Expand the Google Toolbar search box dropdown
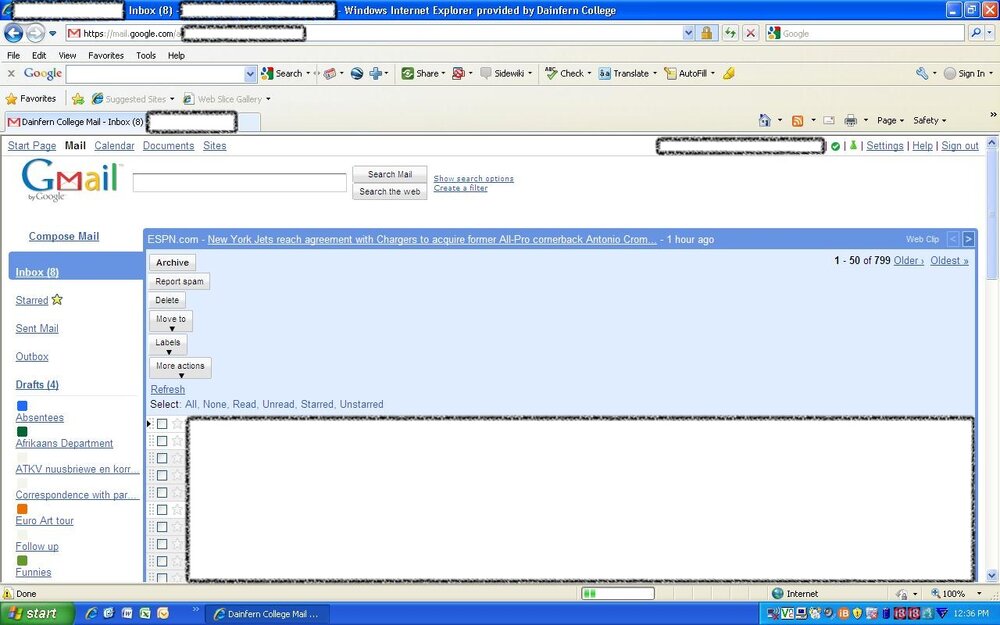 [250, 74]
